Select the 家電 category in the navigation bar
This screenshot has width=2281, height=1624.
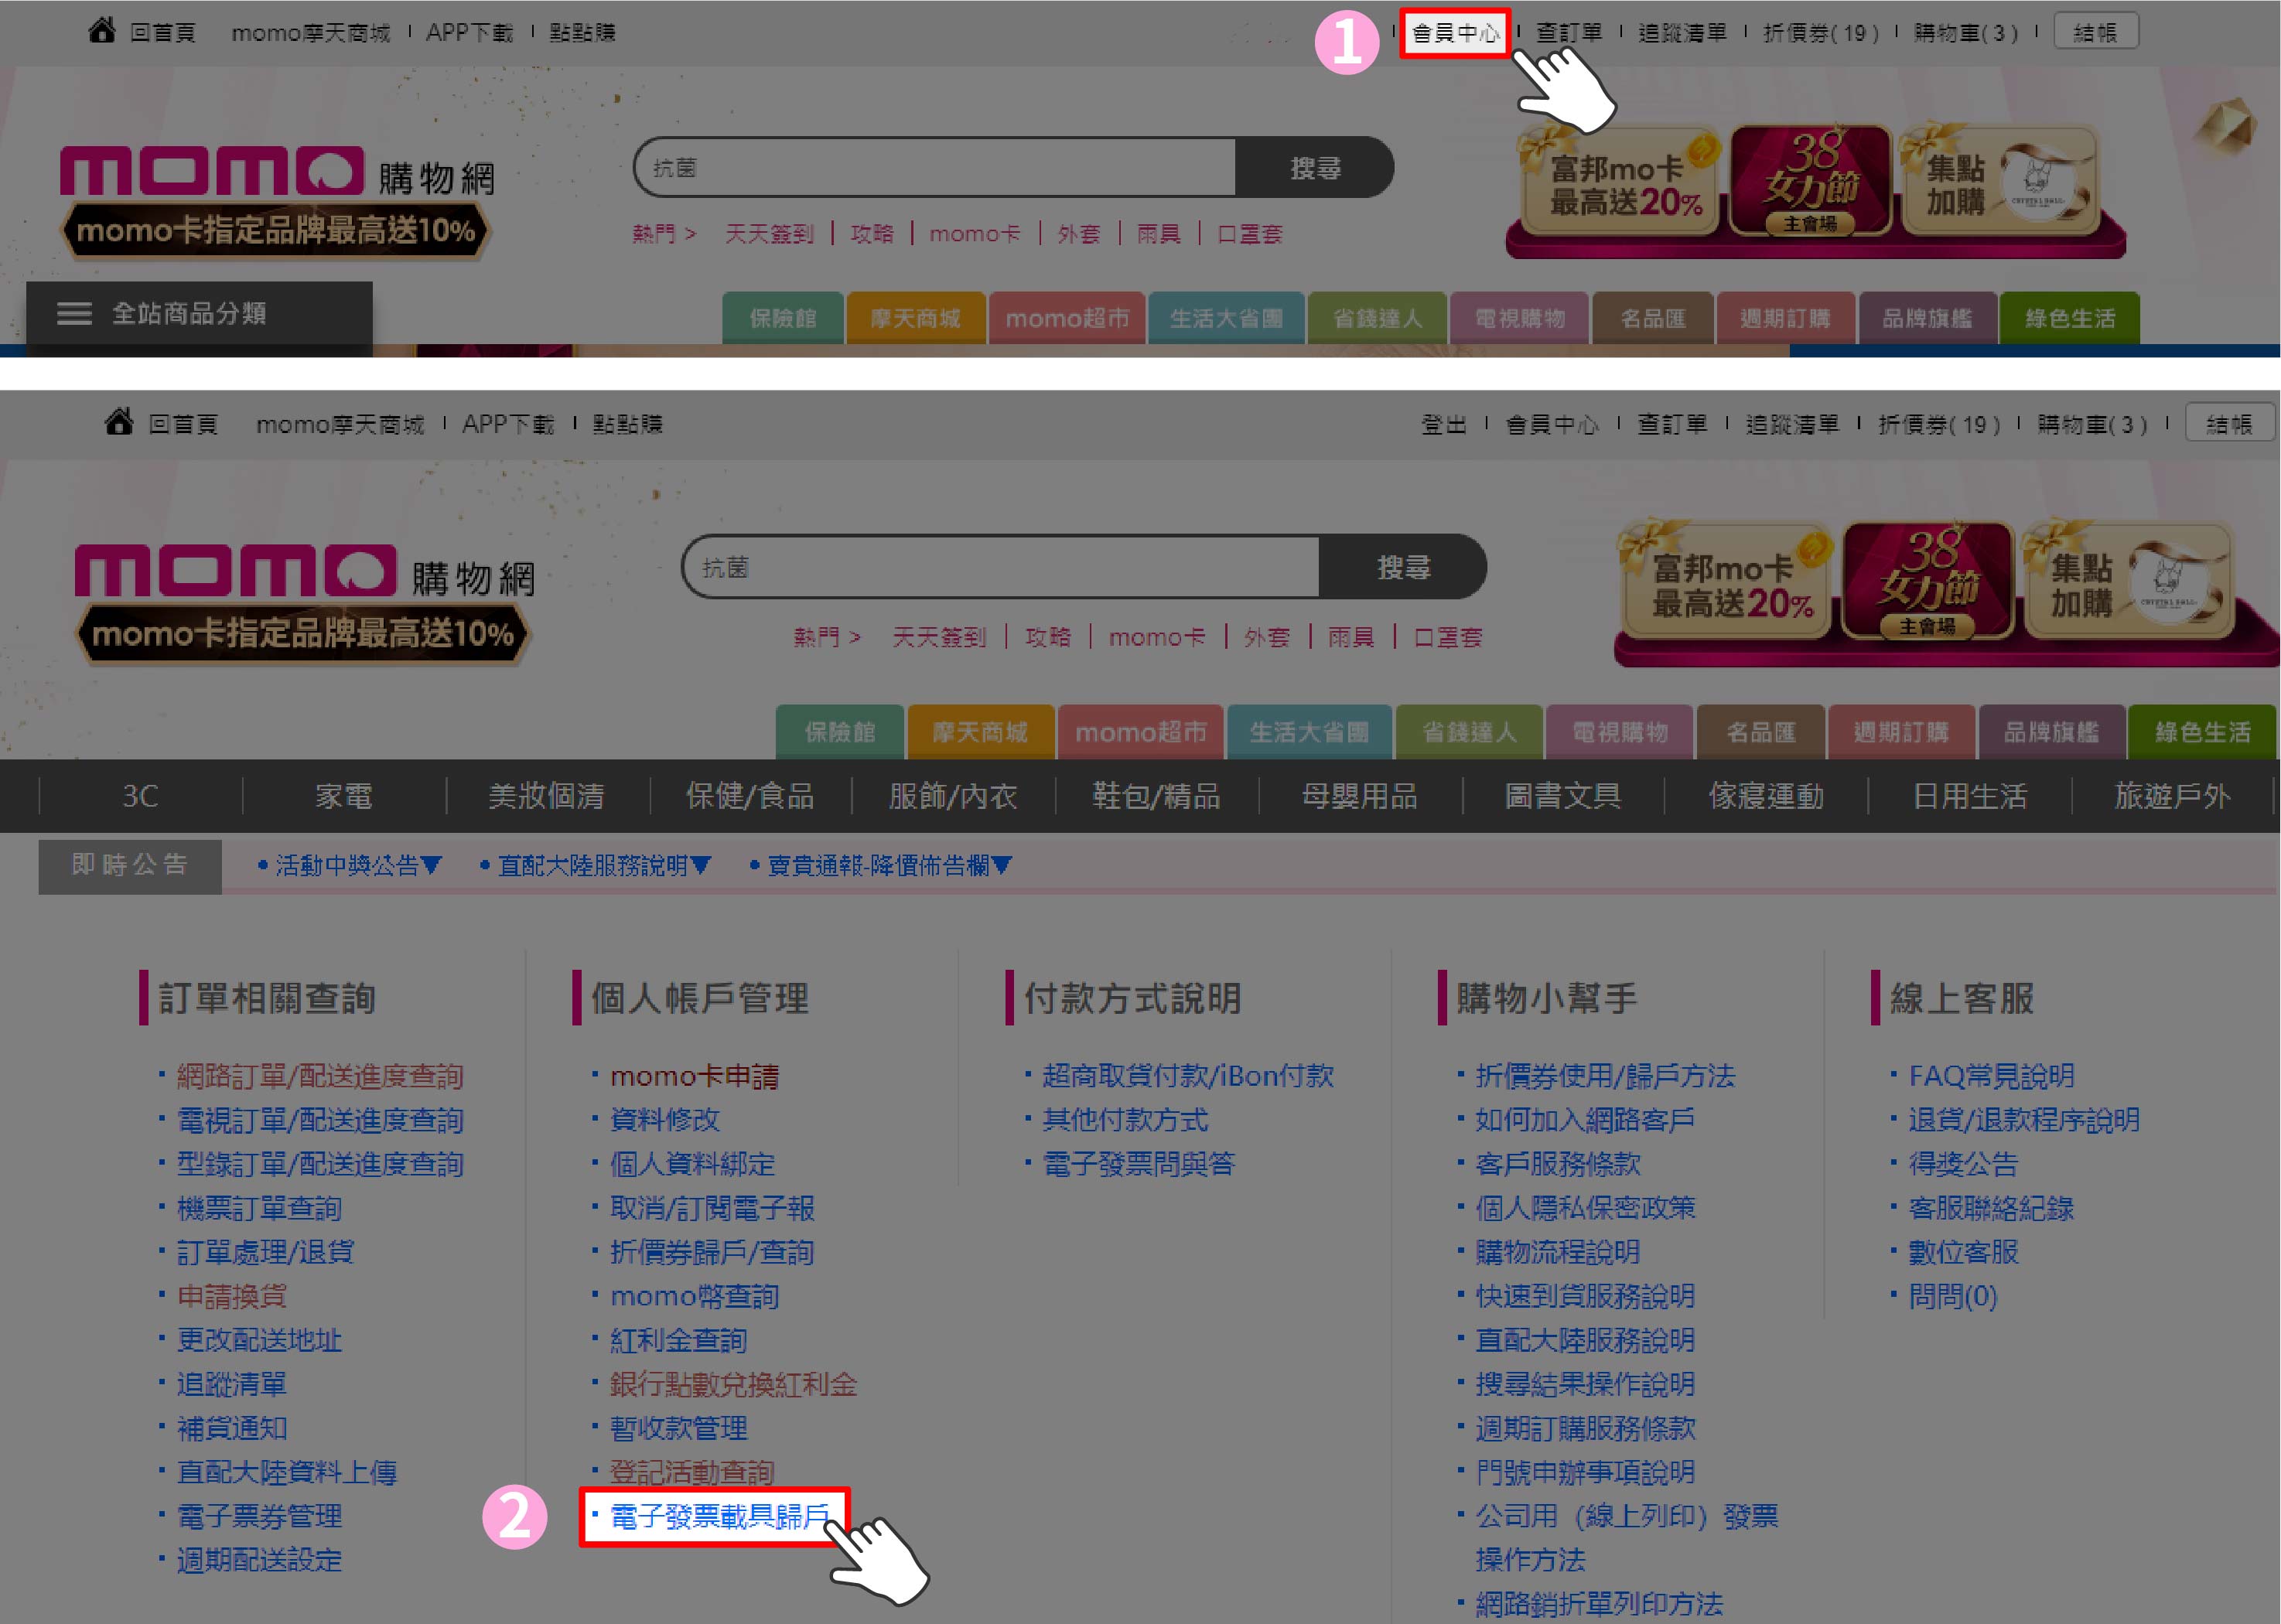343,796
